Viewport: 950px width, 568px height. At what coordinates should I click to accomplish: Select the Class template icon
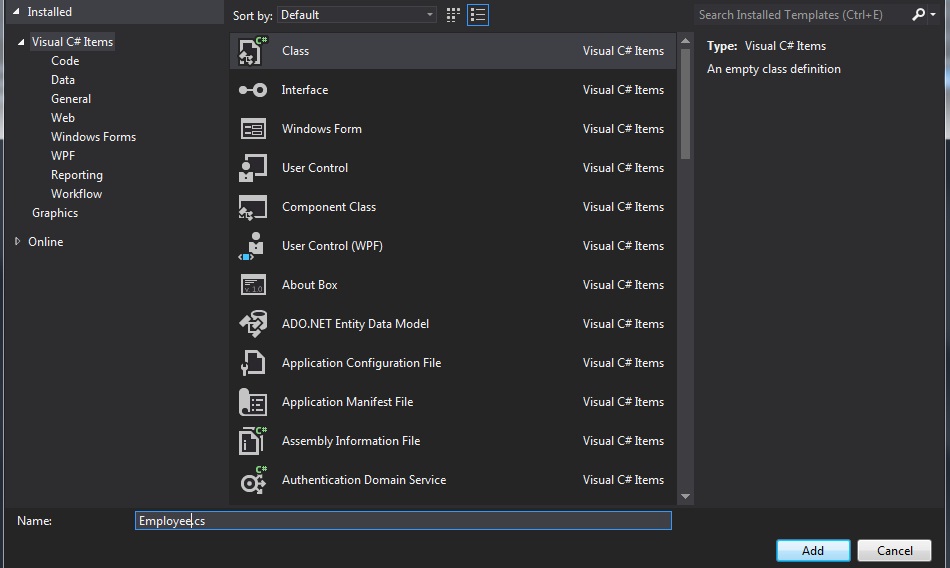(x=253, y=51)
